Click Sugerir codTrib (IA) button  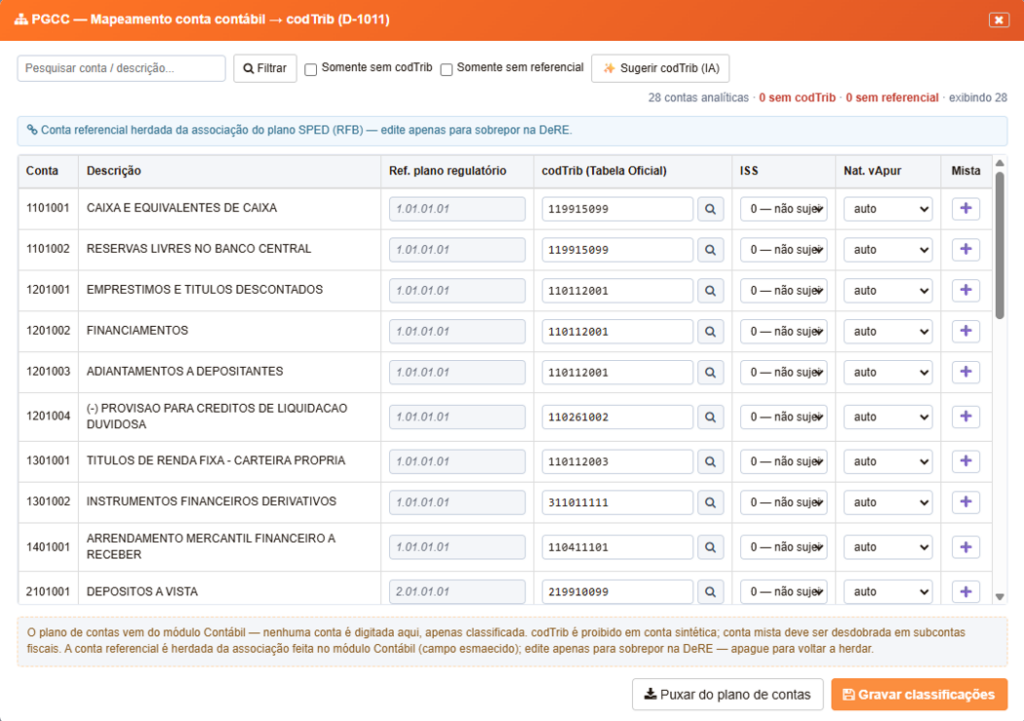pyautogui.click(x=660, y=68)
